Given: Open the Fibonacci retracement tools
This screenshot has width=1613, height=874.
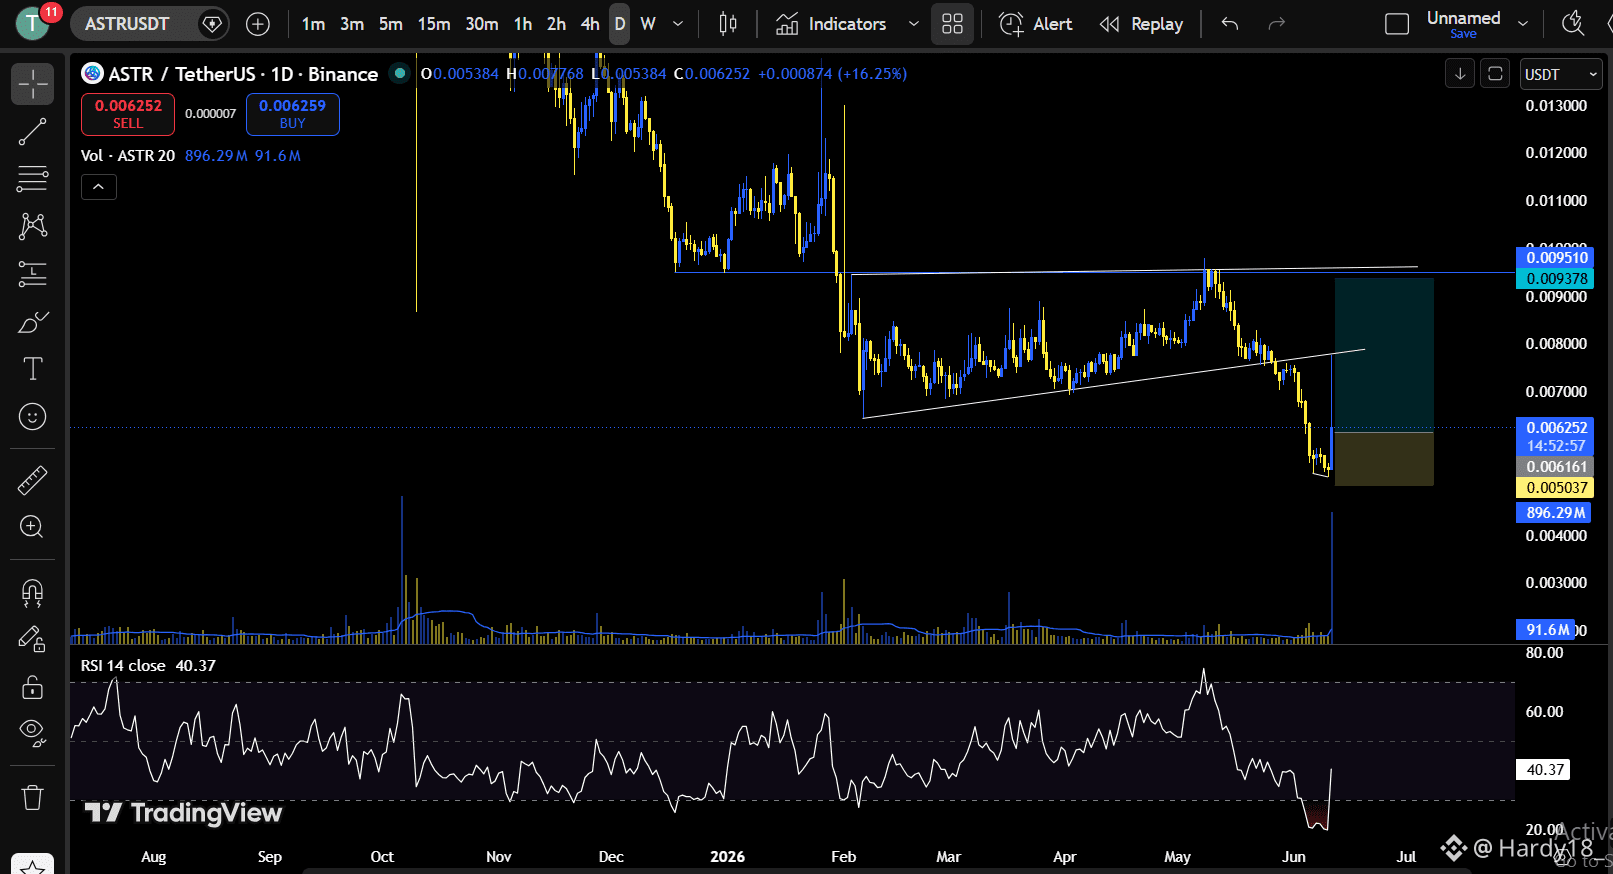Looking at the screenshot, I should tap(32, 179).
